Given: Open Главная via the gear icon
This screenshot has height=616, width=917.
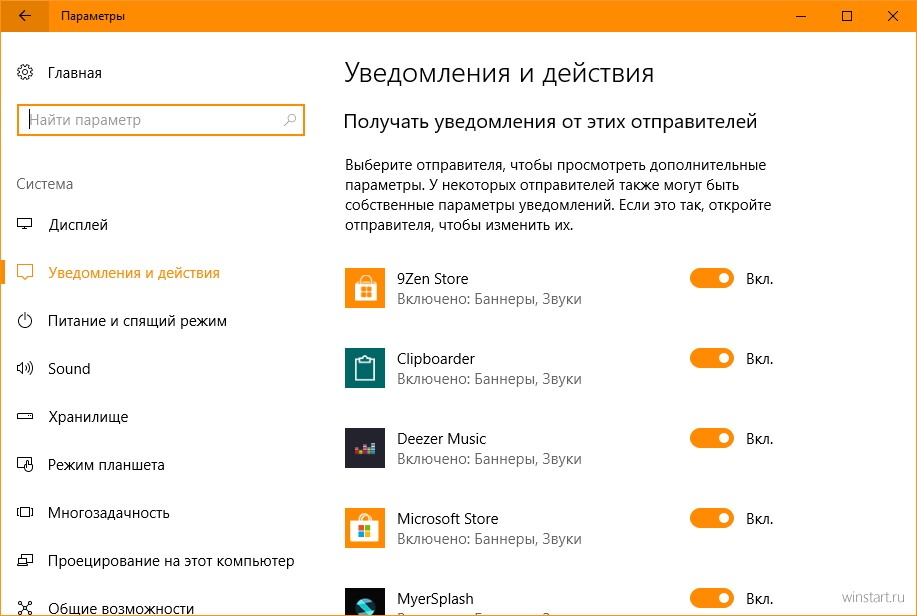Looking at the screenshot, I should pyautogui.click(x=25, y=73).
